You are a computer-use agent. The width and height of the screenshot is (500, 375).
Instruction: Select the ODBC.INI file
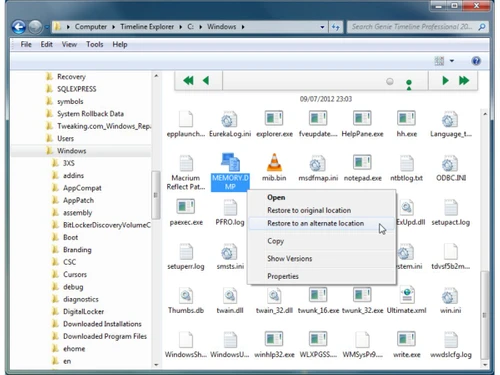451,168
